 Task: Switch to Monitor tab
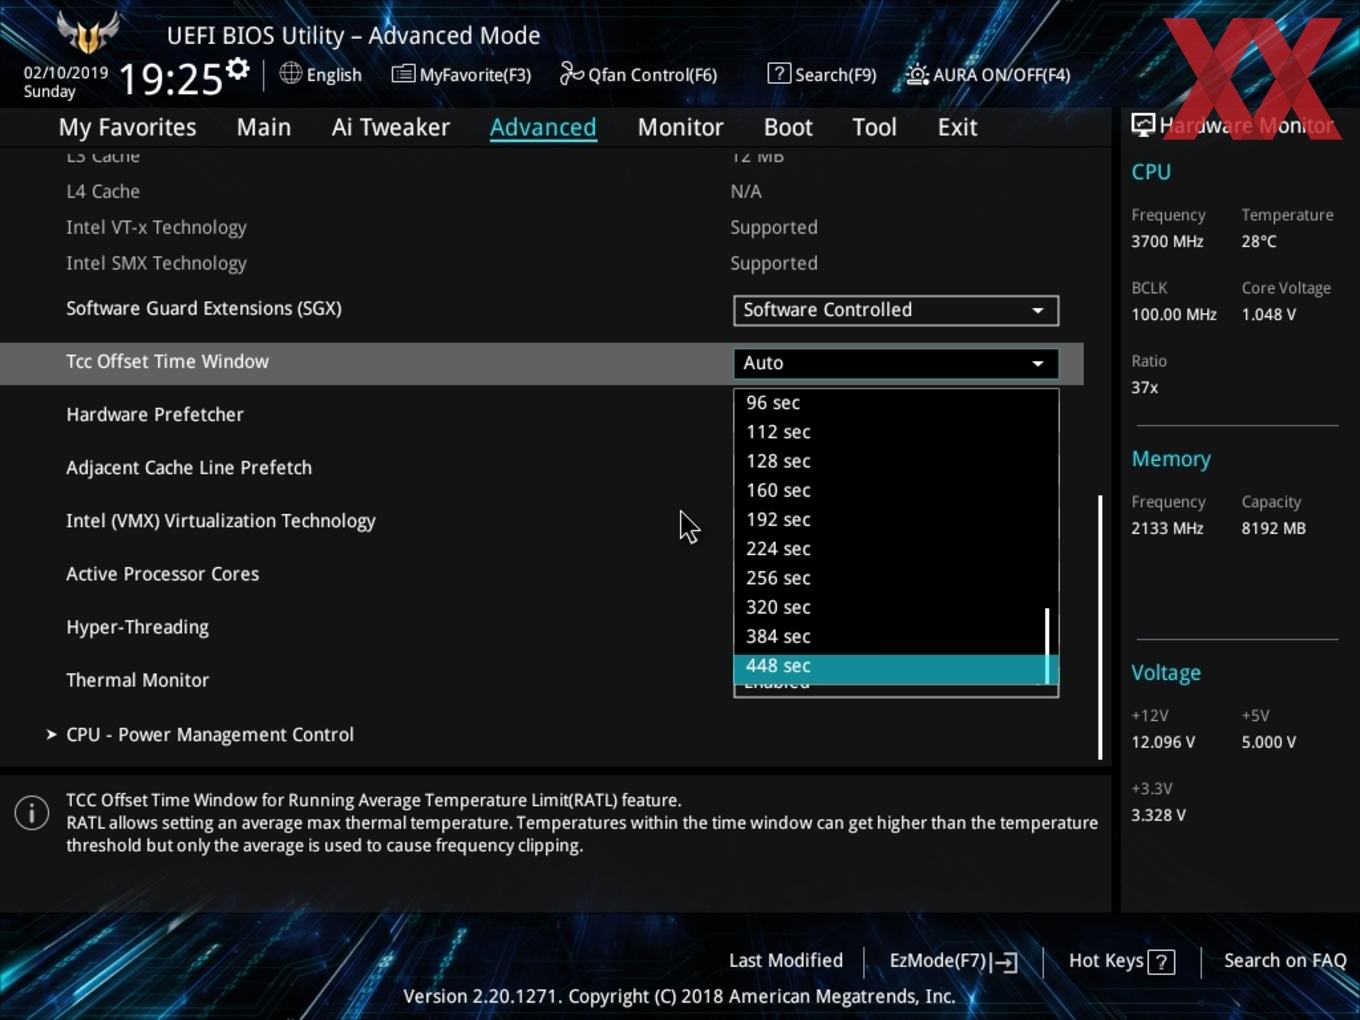(x=680, y=127)
